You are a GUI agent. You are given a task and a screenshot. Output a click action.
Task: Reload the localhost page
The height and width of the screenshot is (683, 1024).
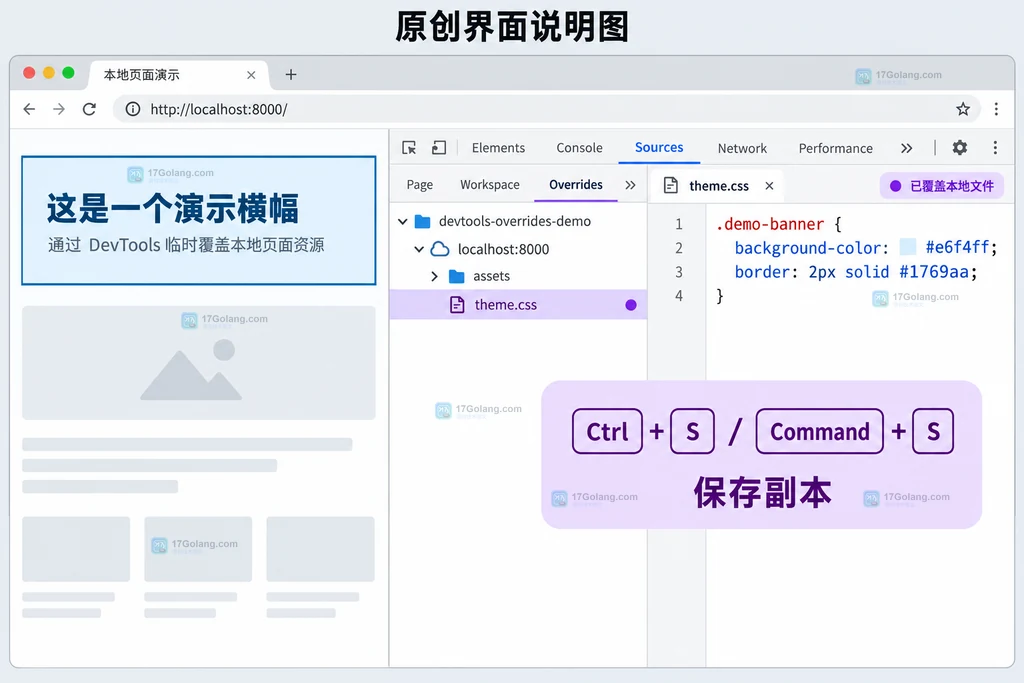pyautogui.click(x=89, y=109)
